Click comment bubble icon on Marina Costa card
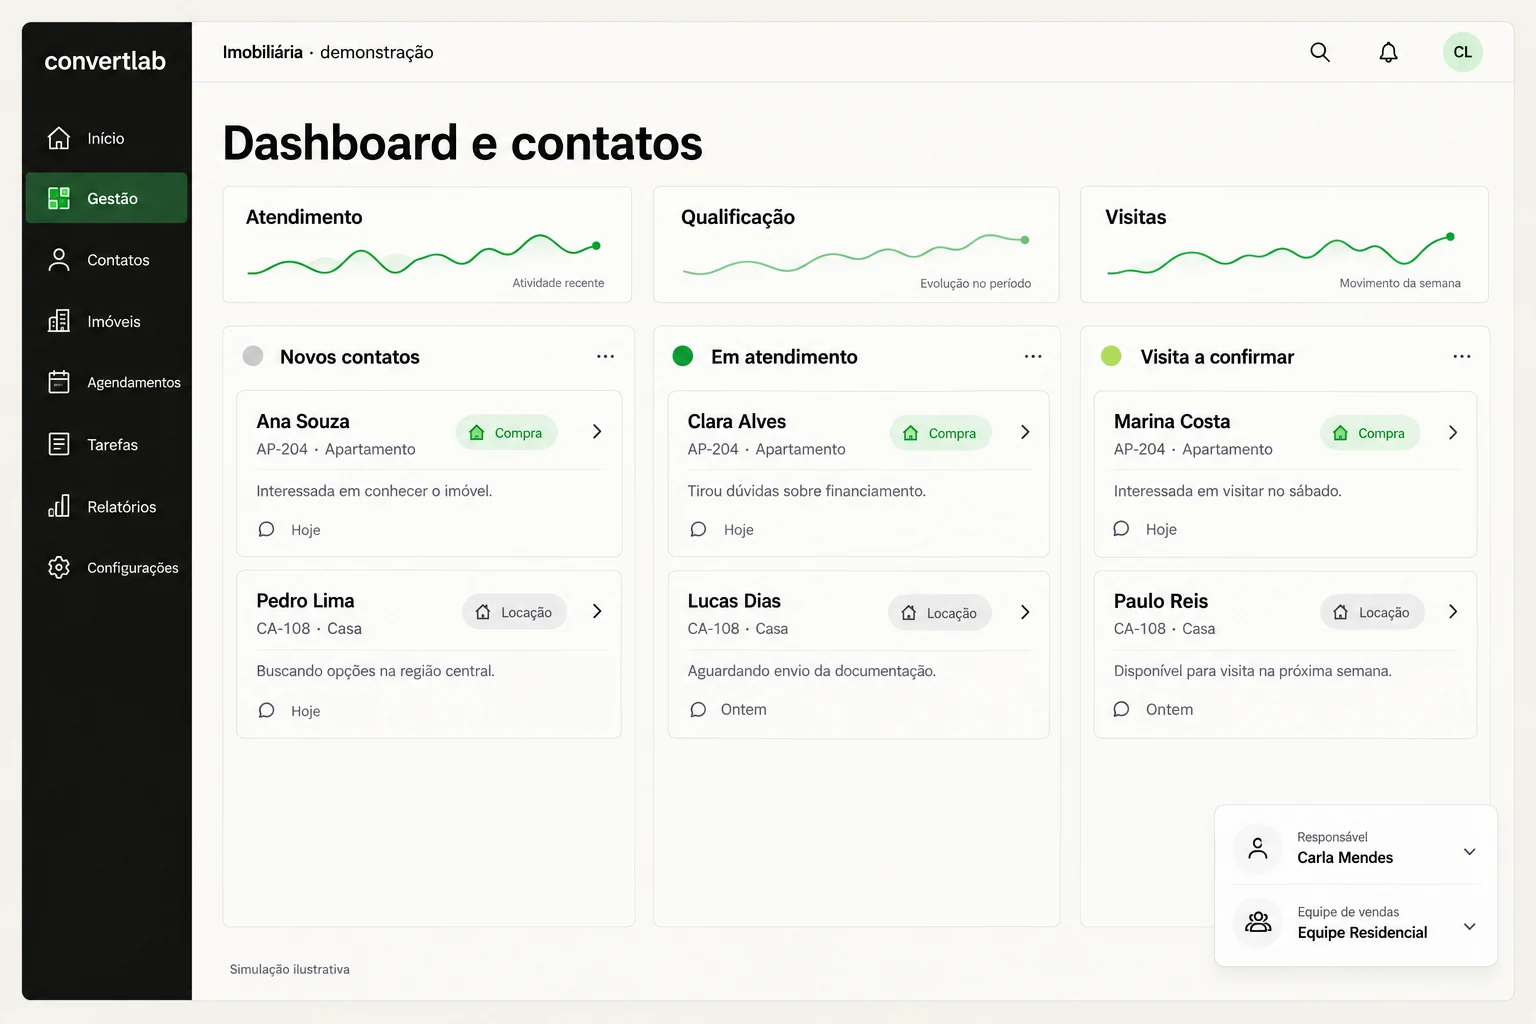This screenshot has height=1024, width=1536. (1121, 528)
